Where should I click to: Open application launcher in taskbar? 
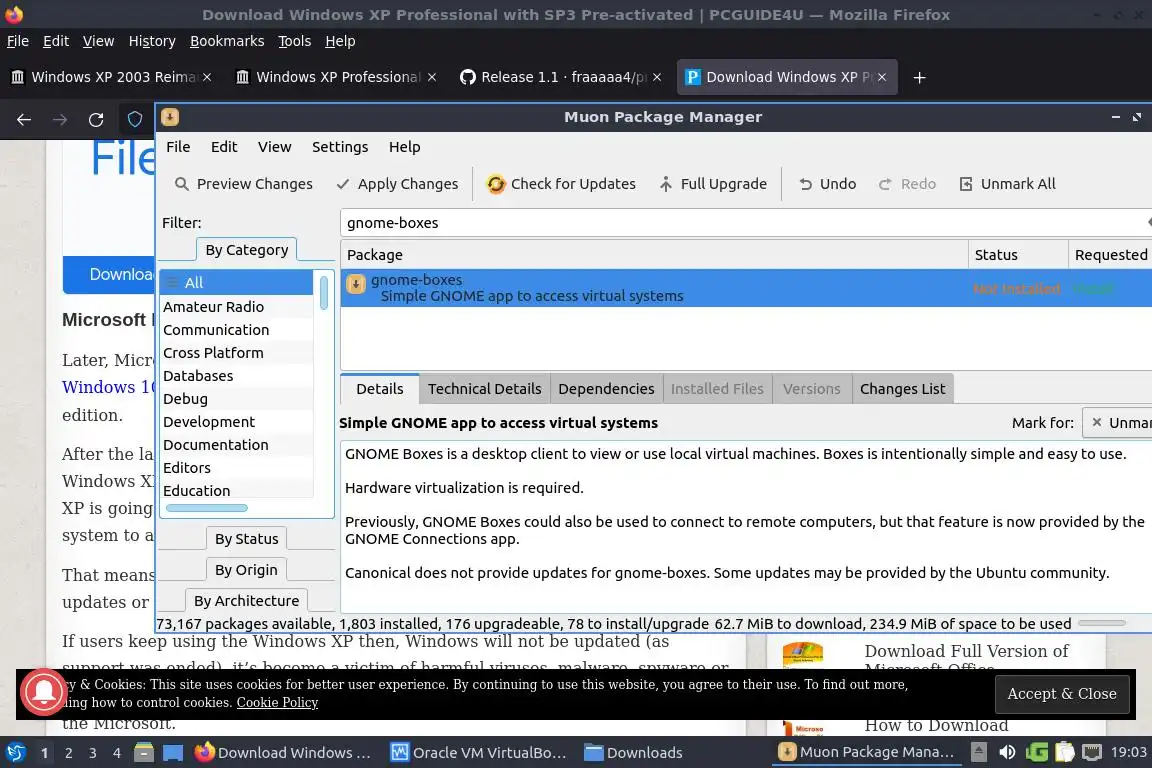15,753
